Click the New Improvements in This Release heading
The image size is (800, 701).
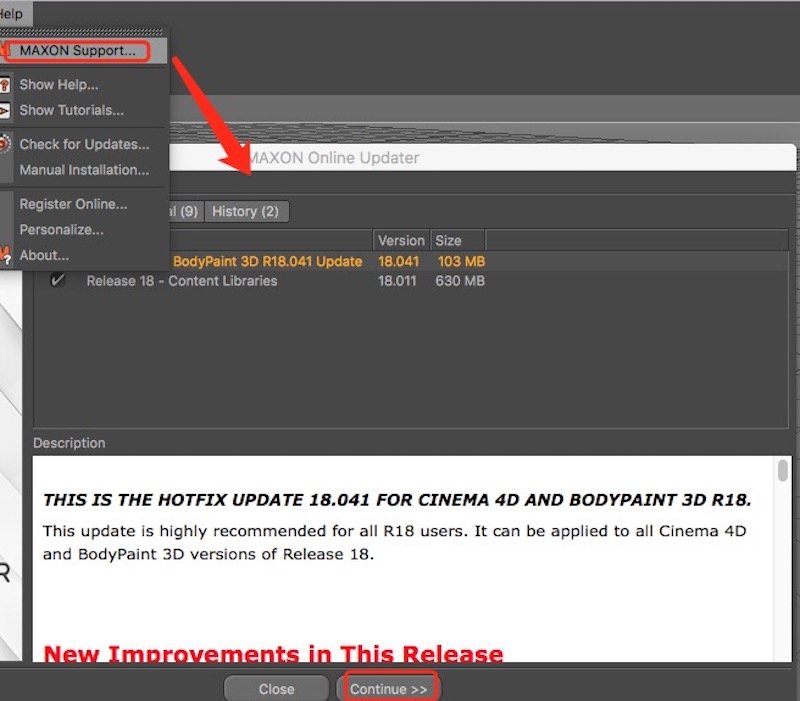click(x=273, y=654)
